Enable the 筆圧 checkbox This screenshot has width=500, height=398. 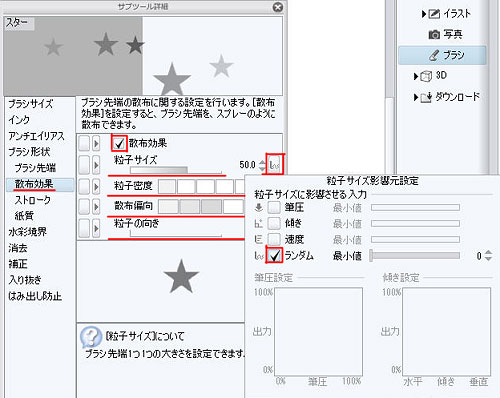[x=274, y=207]
